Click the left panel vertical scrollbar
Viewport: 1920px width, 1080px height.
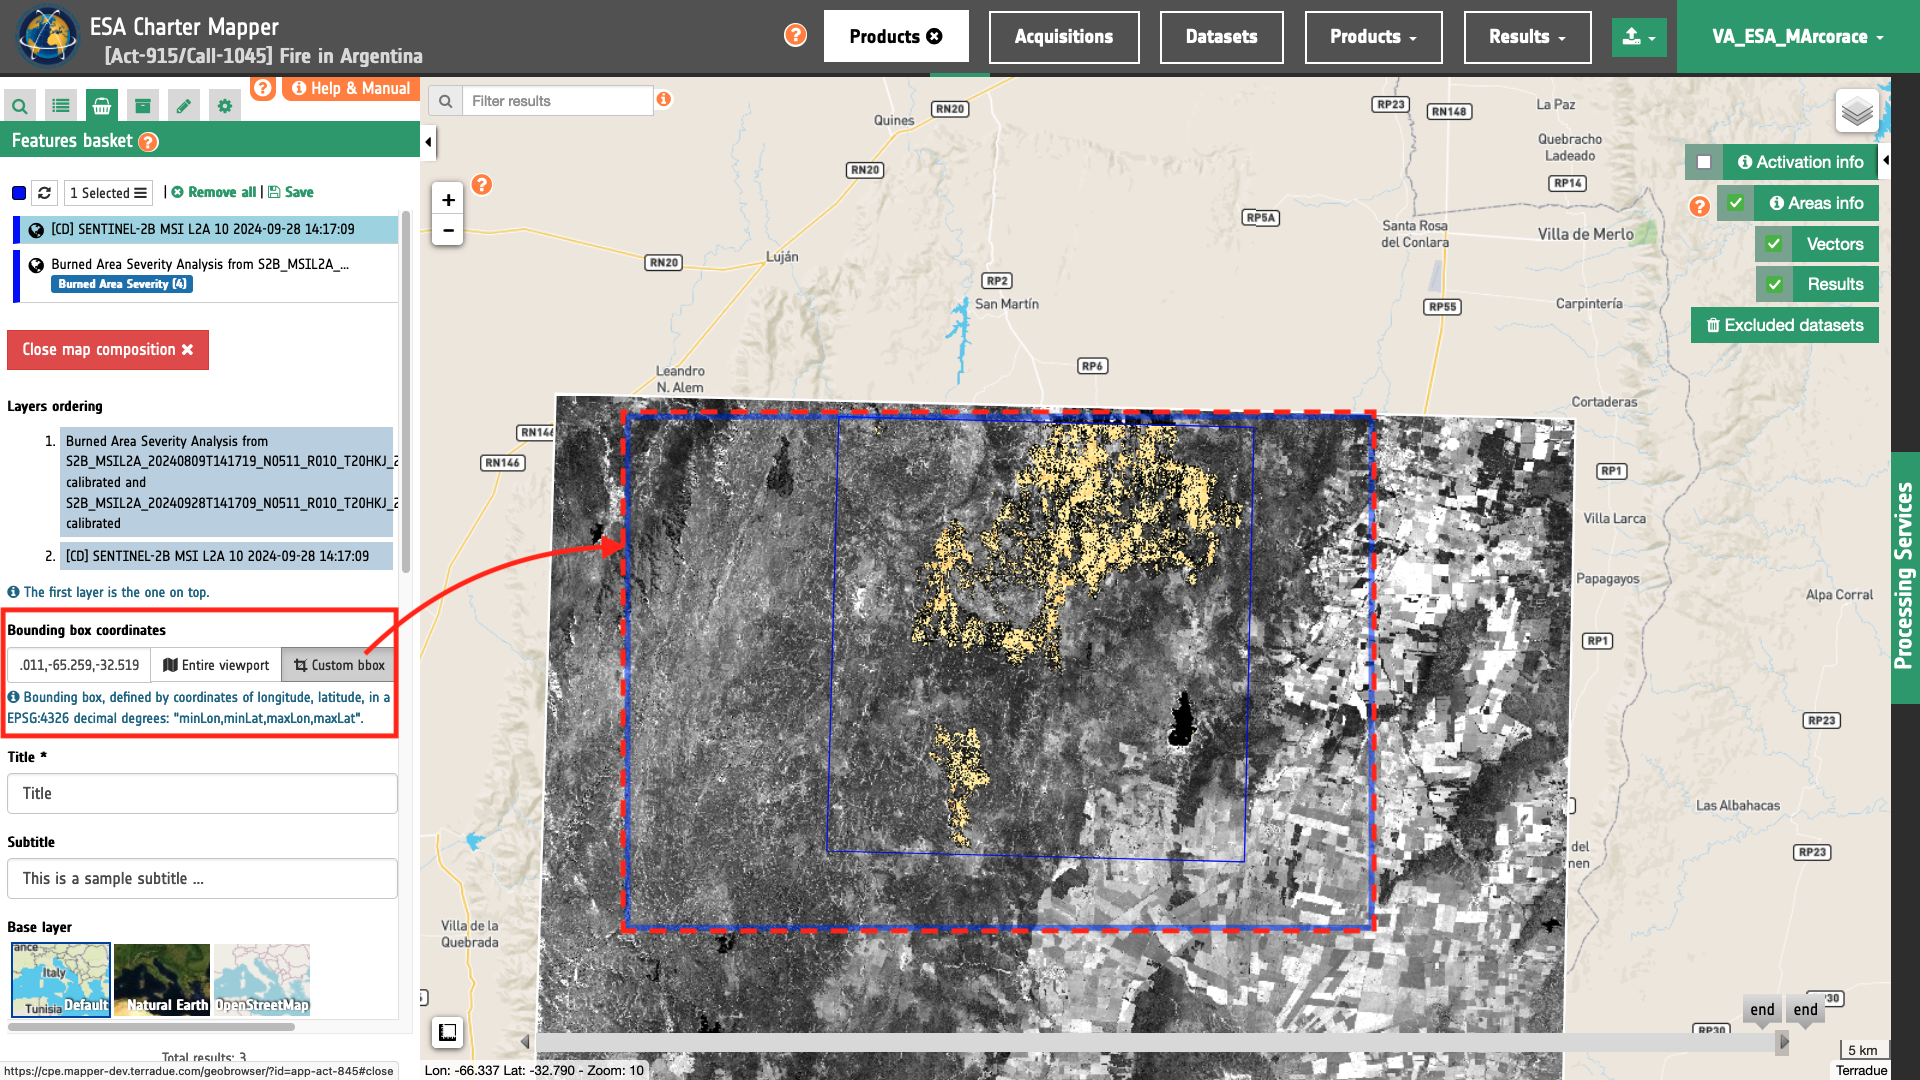tap(405, 390)
